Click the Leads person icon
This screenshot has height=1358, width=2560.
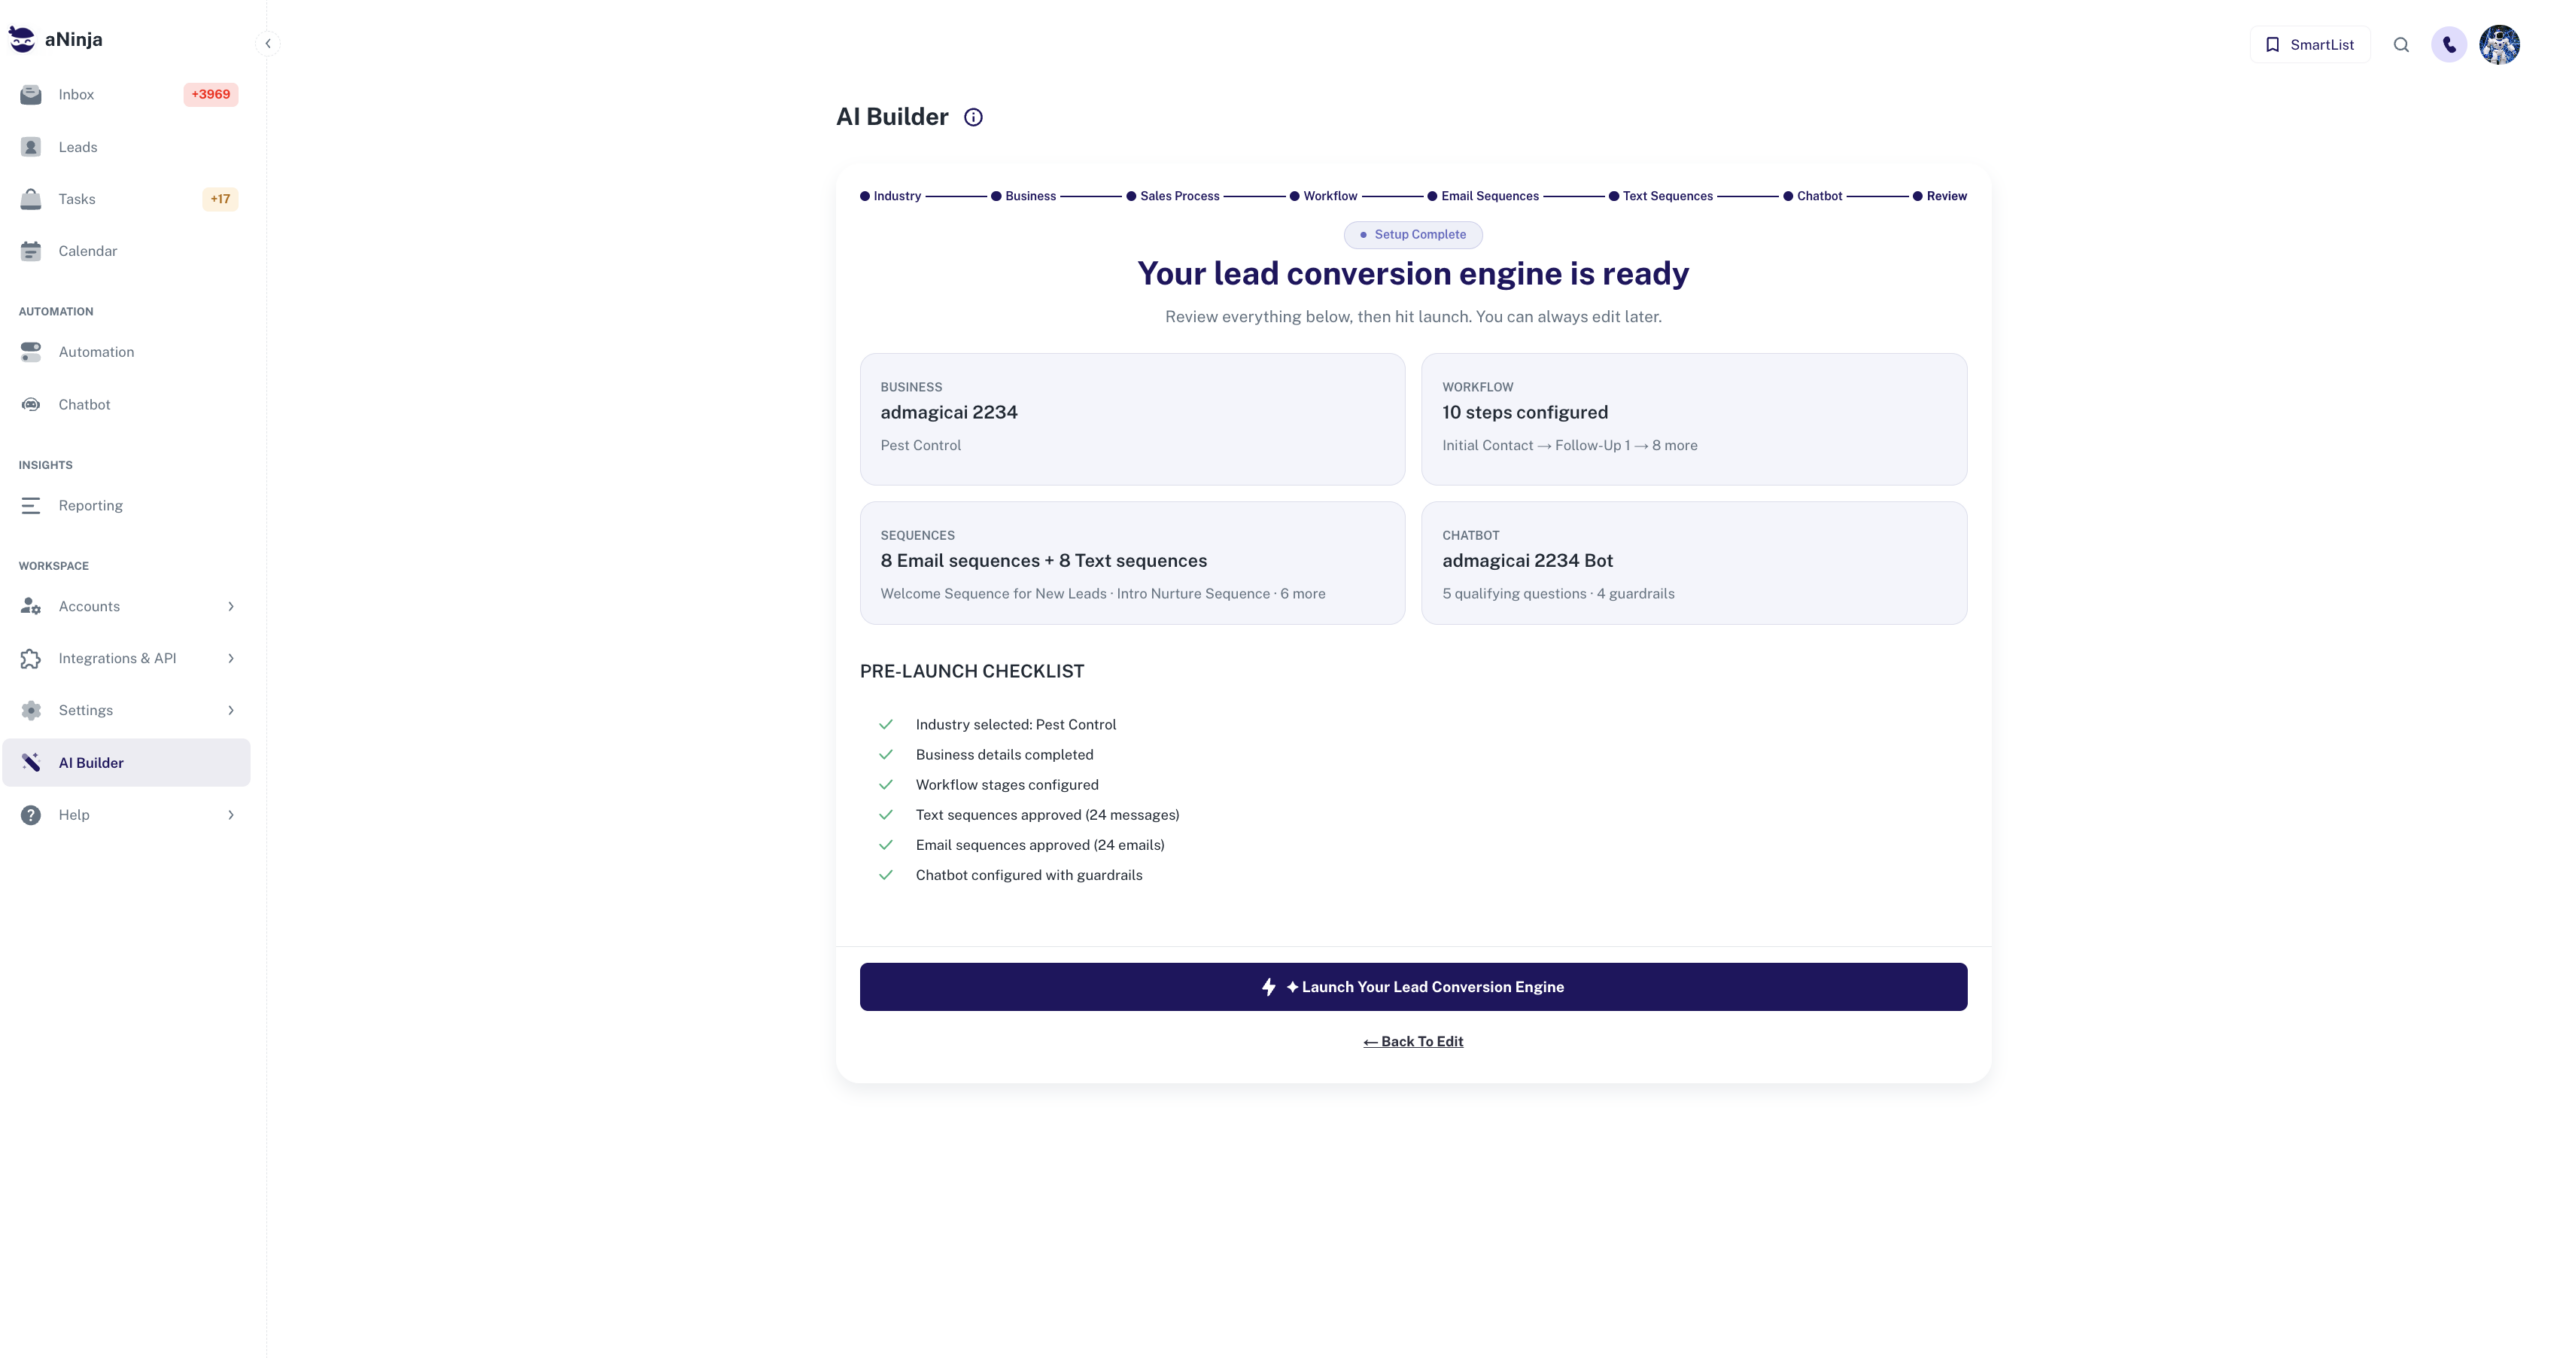pos(31,147)
